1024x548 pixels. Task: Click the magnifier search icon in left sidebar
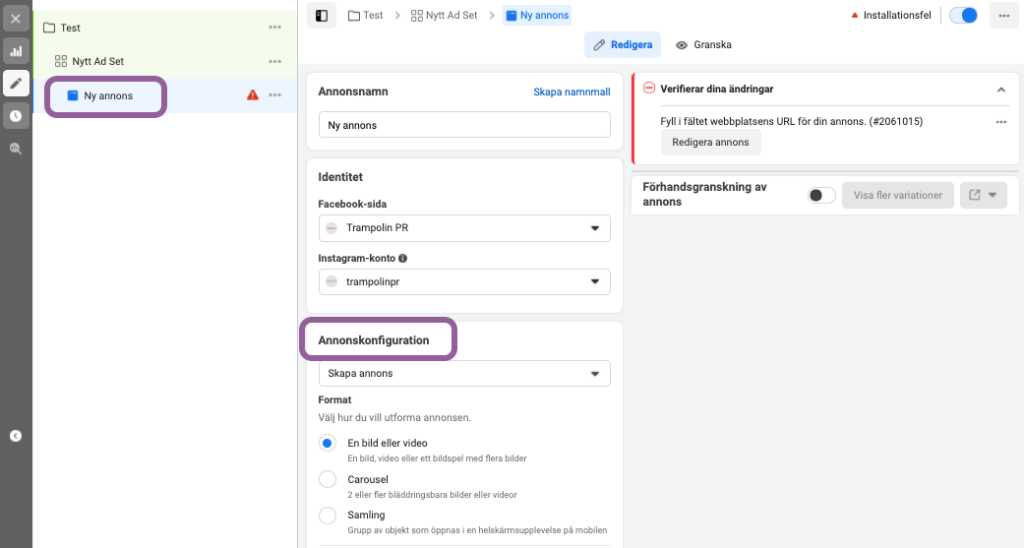point(16,149)
